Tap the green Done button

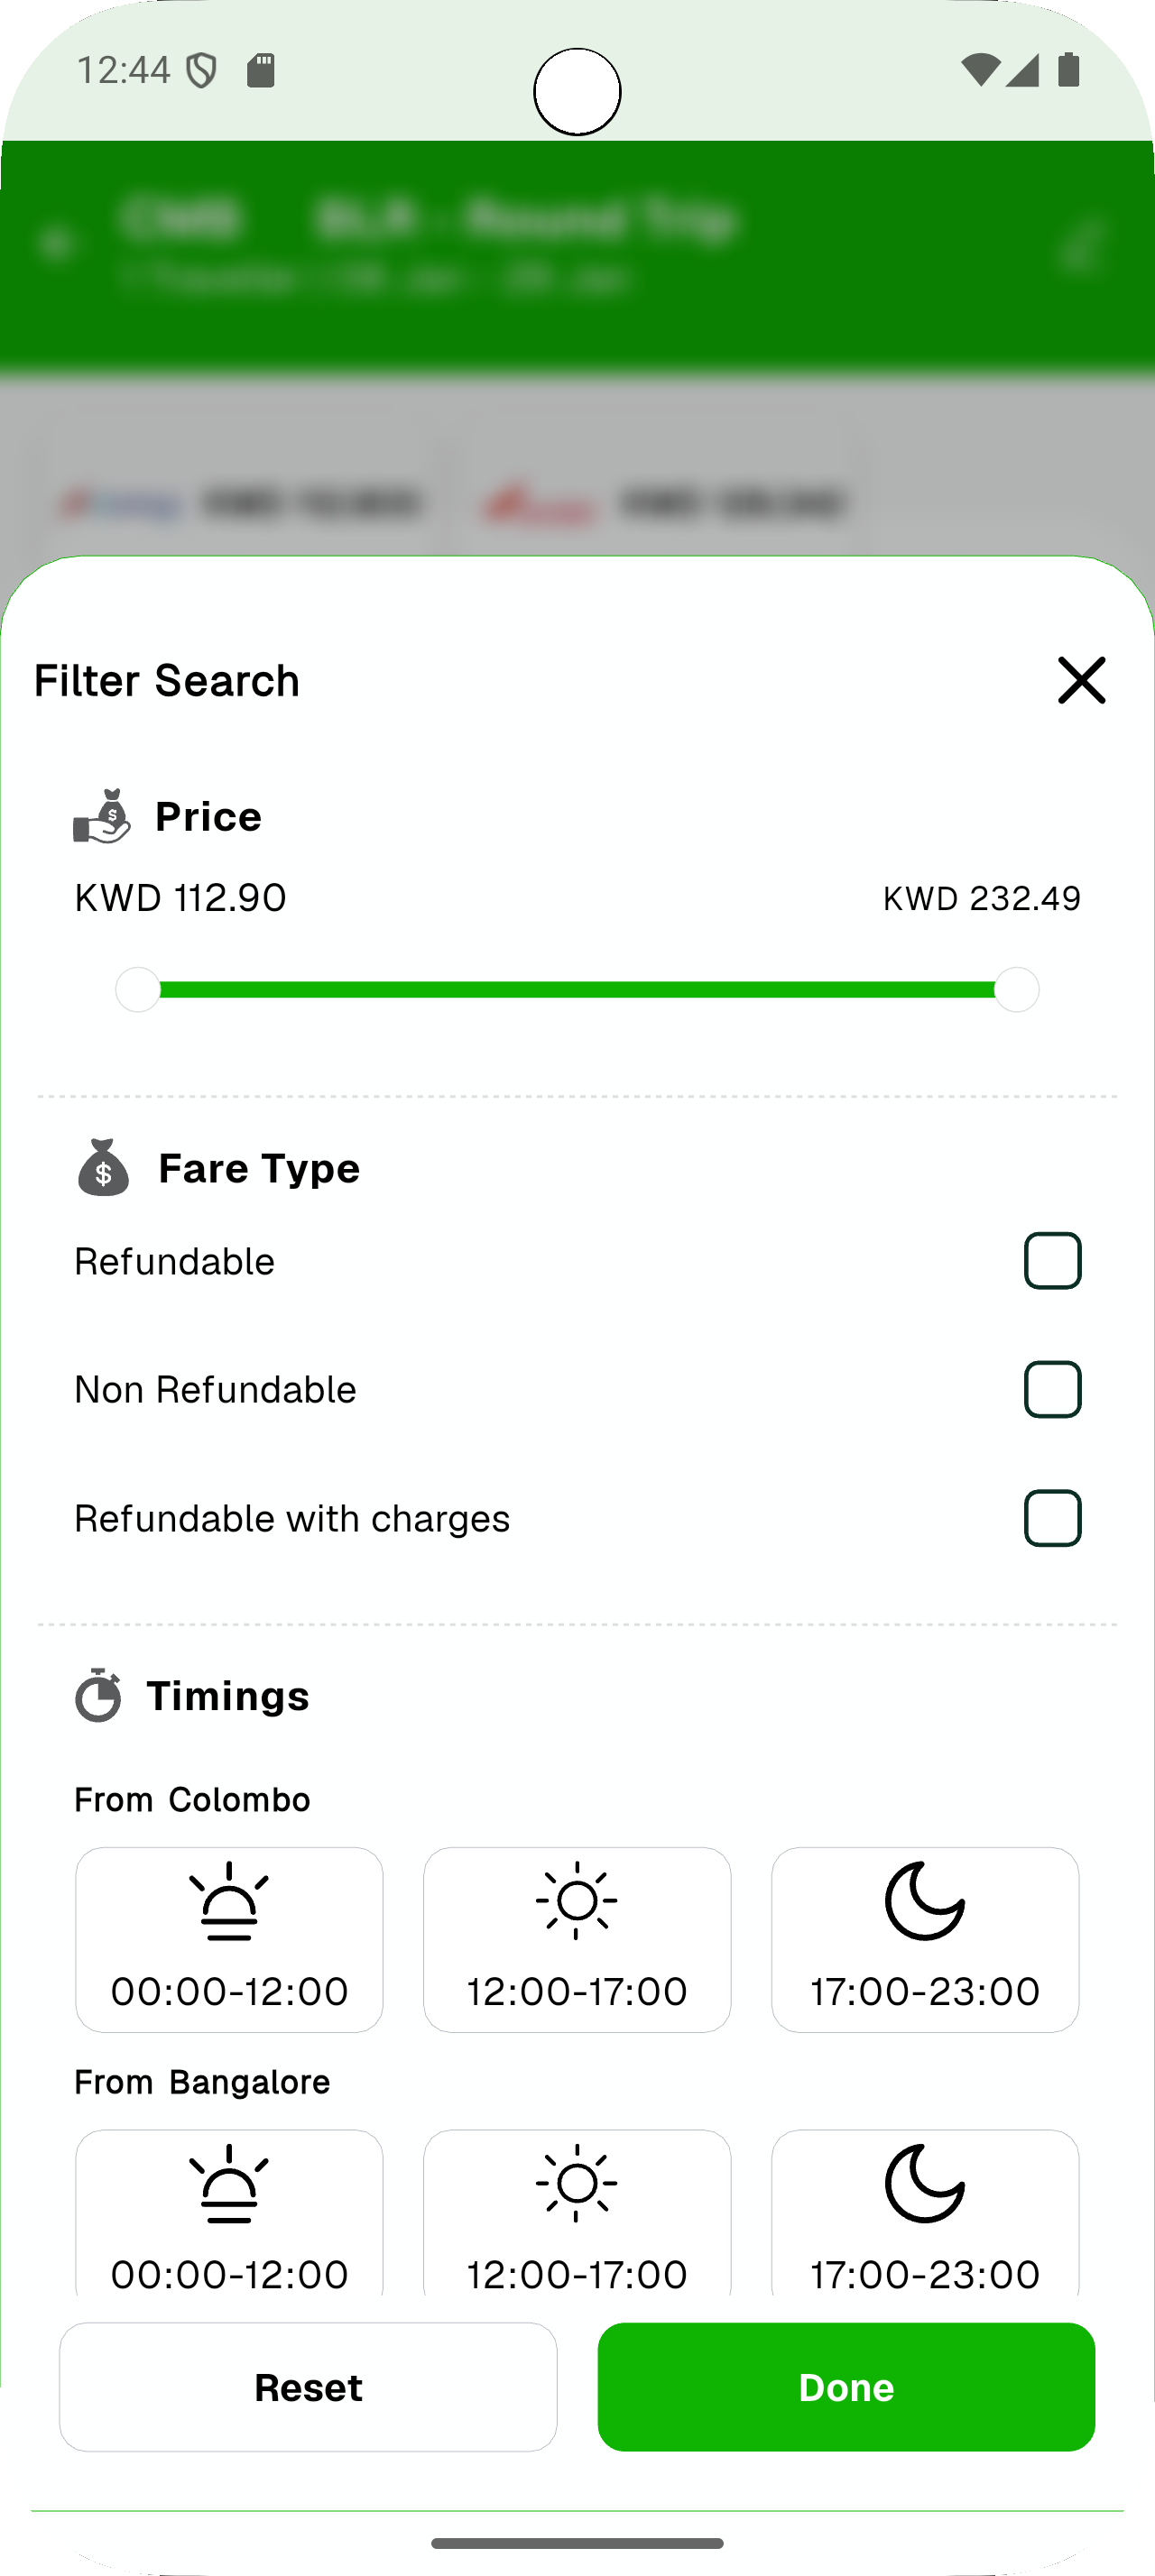846,2387
